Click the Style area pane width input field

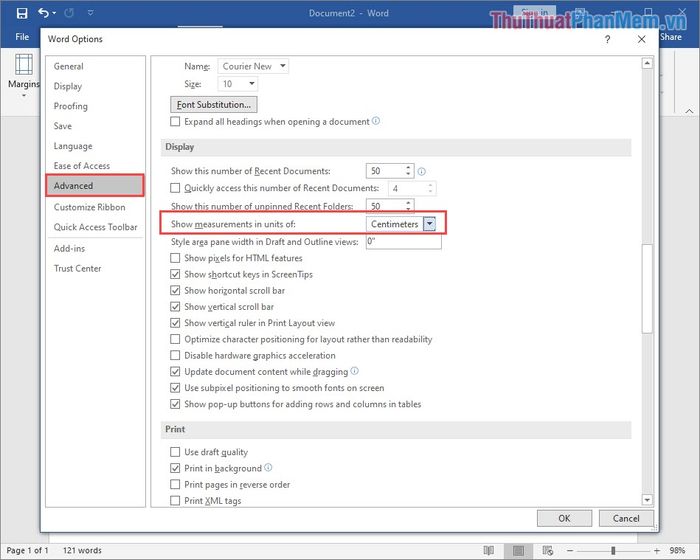[x=404, y=242]
